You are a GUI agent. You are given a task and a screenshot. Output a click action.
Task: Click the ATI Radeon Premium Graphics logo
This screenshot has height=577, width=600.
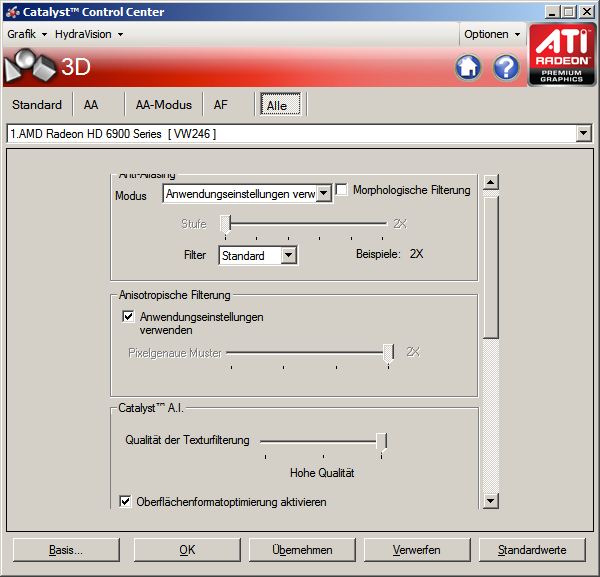point(561,55)
